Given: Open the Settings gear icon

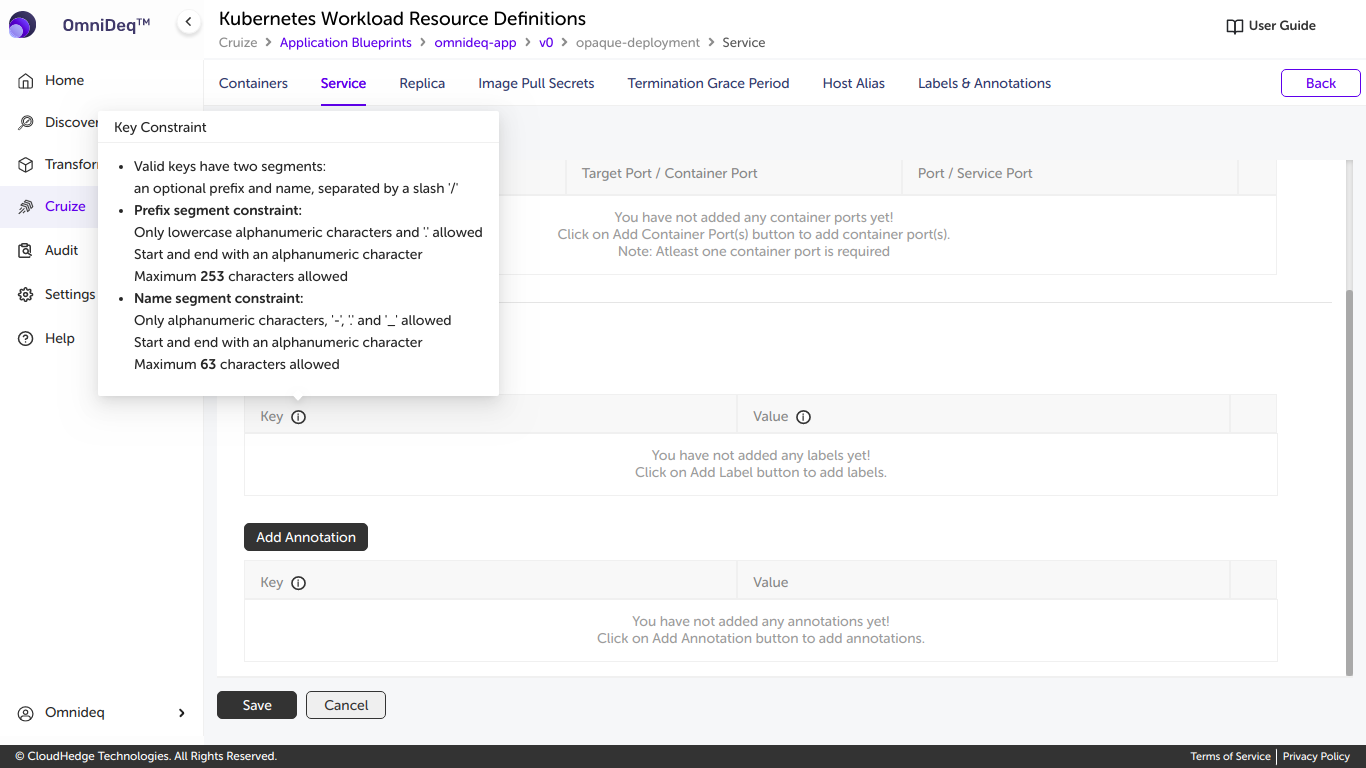Looking at the screenshot, I should [x=26, y=295].
